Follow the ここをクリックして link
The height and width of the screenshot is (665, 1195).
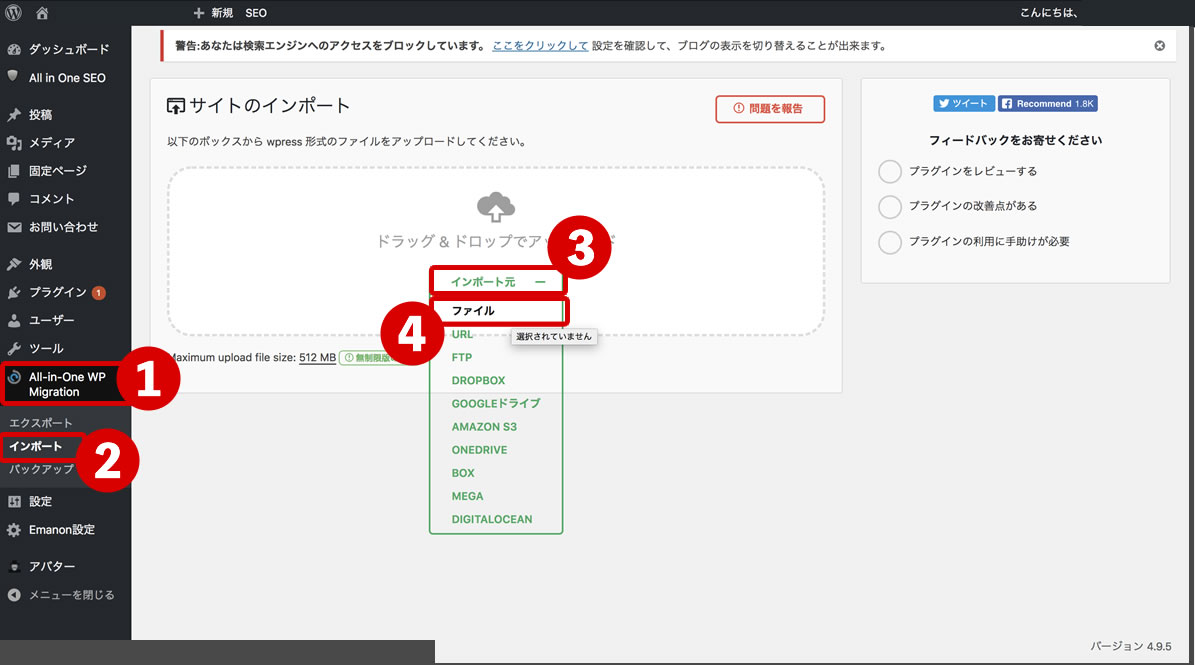540,46
